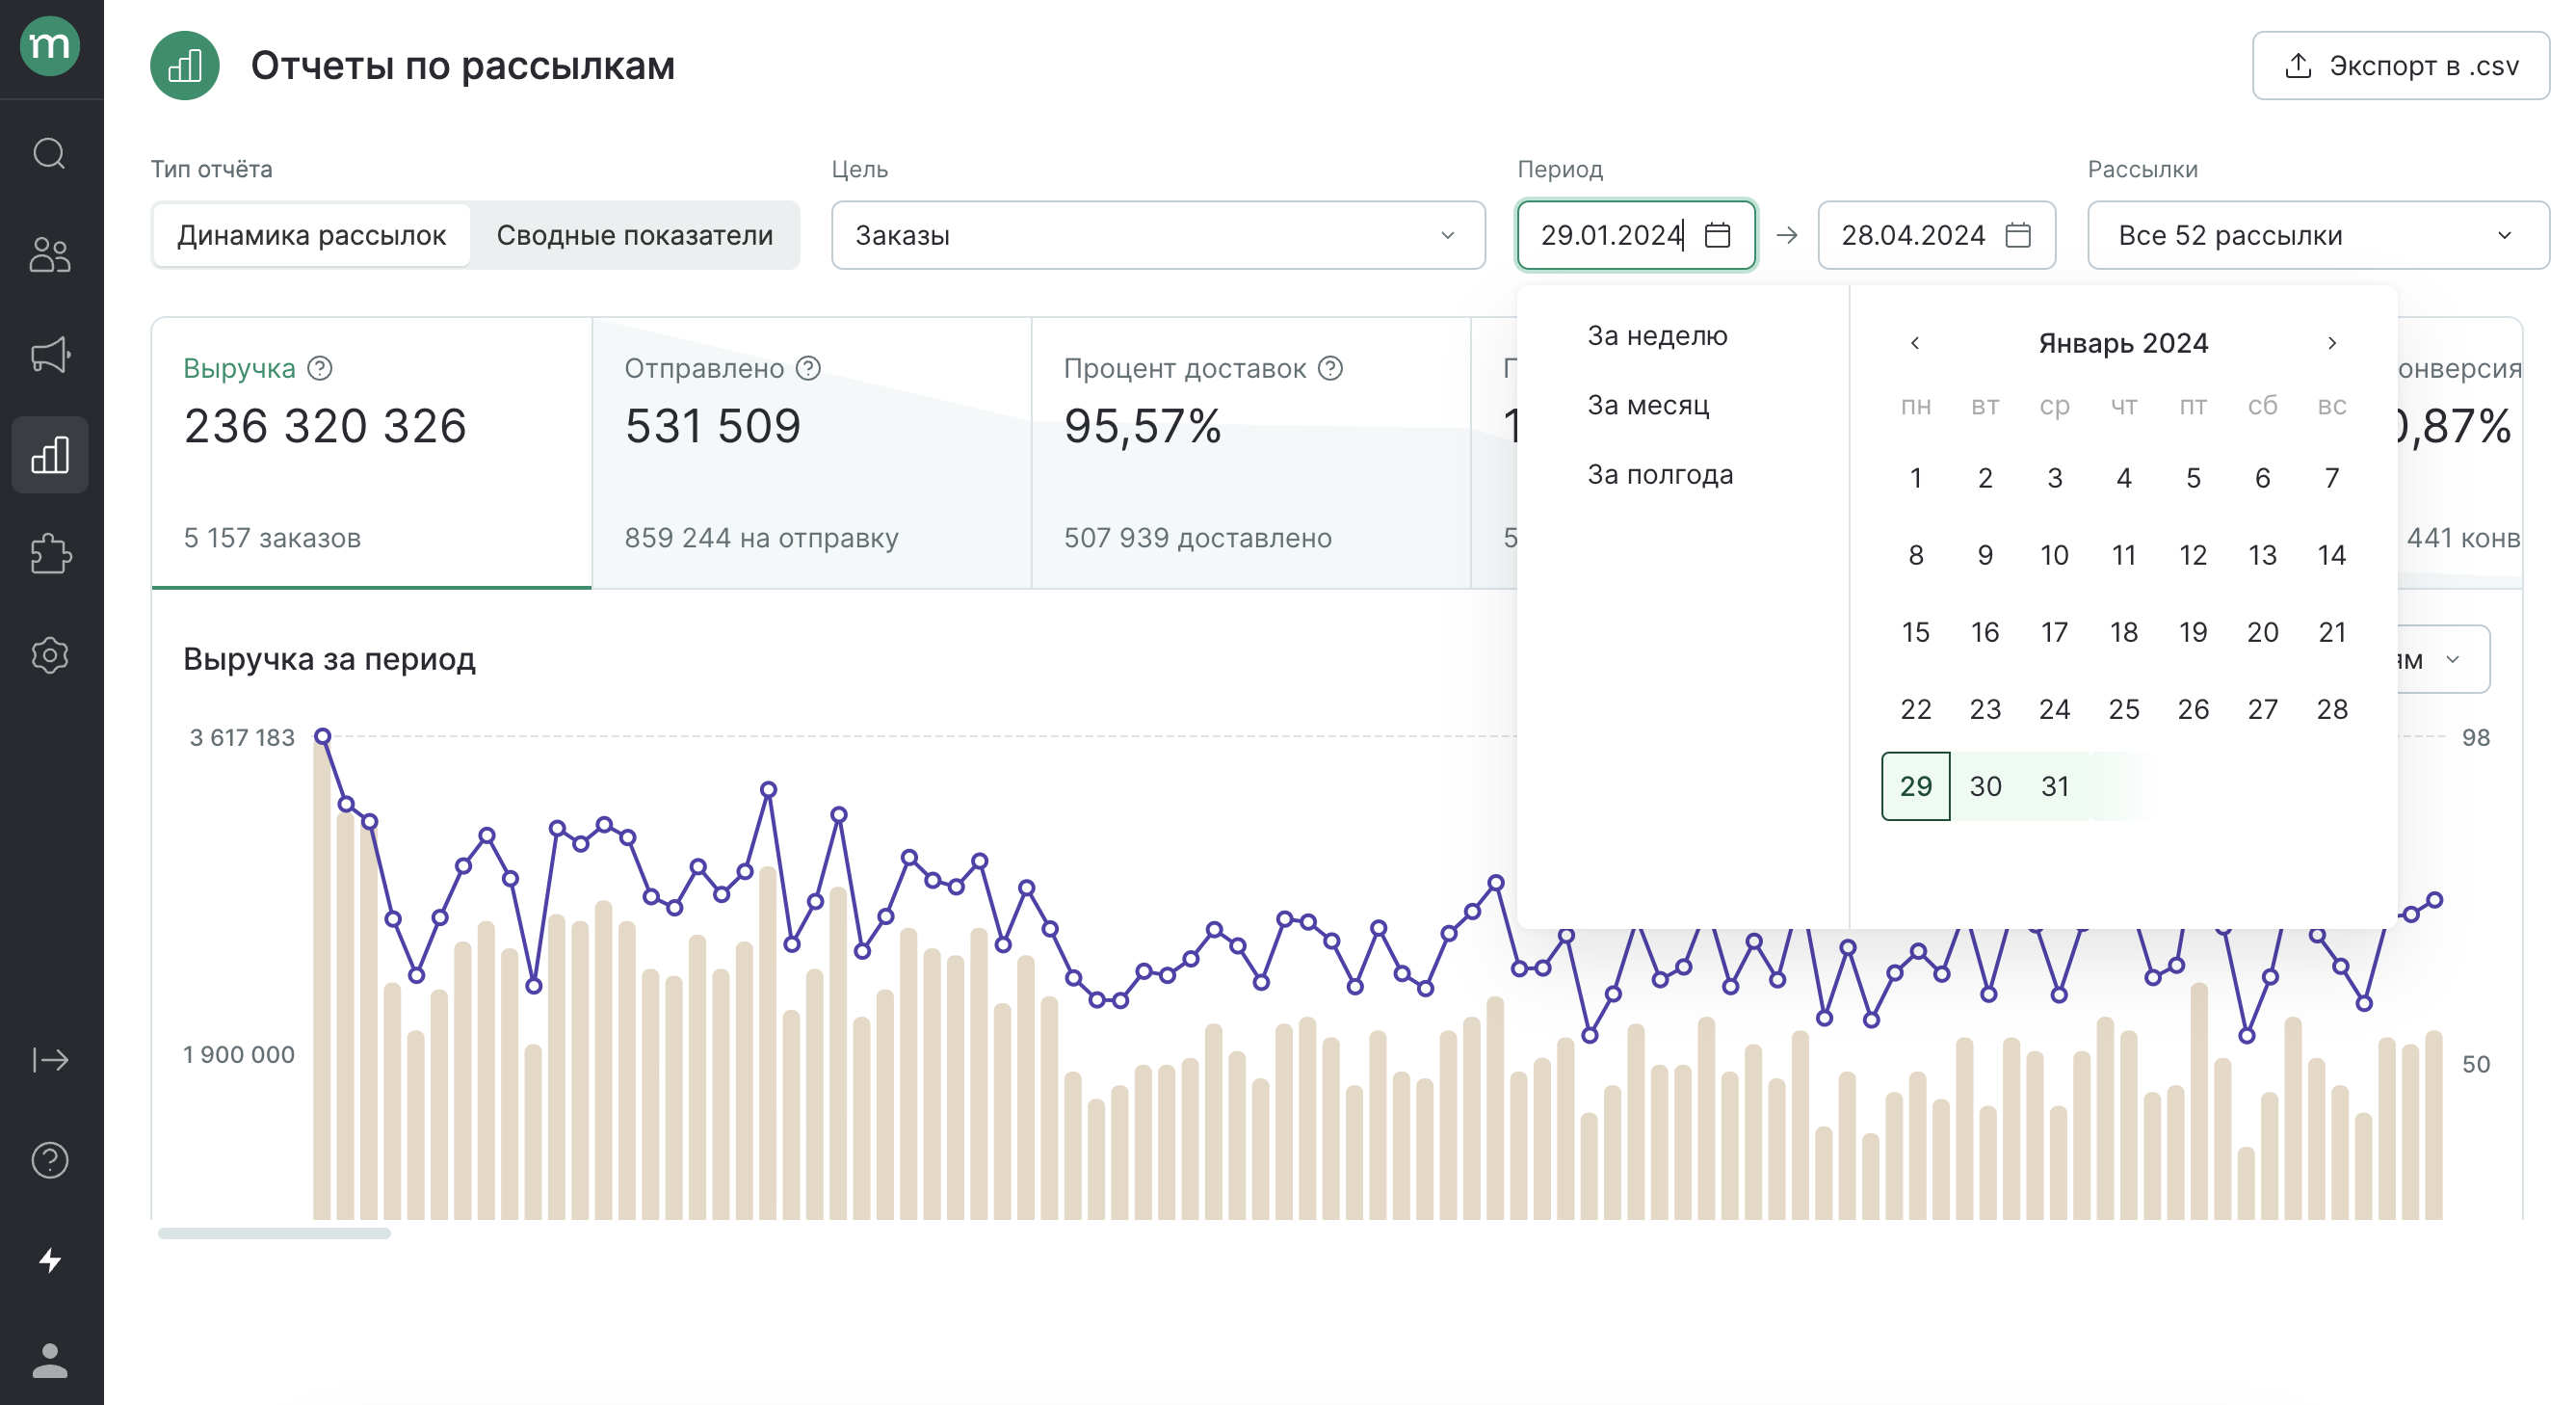The image size is (2576, 1405).
Task: Choose the За полгода preset
Action: pyautogui.click(x=1660, y=474)
